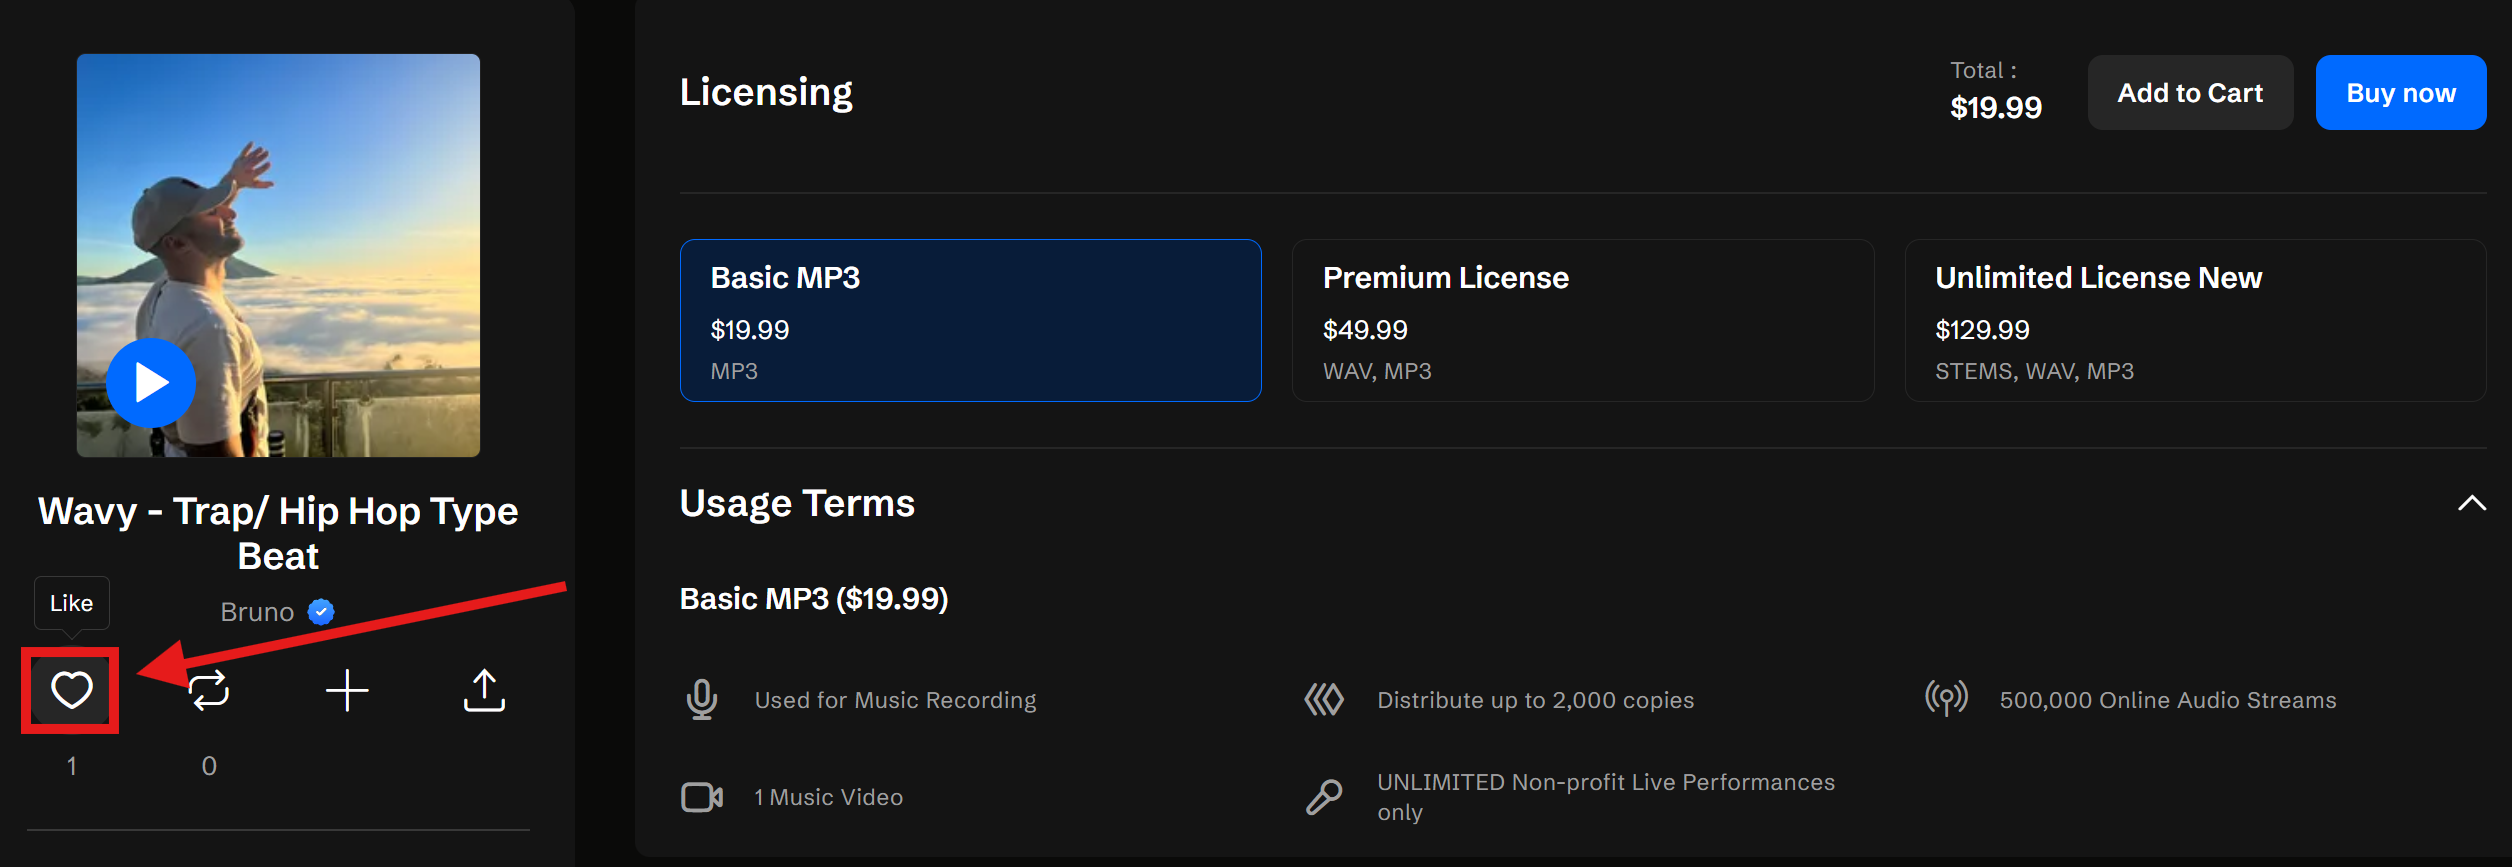Click the live performances microphone icon
Screen dimensions: 2512x867
[x=1324, y=797]
